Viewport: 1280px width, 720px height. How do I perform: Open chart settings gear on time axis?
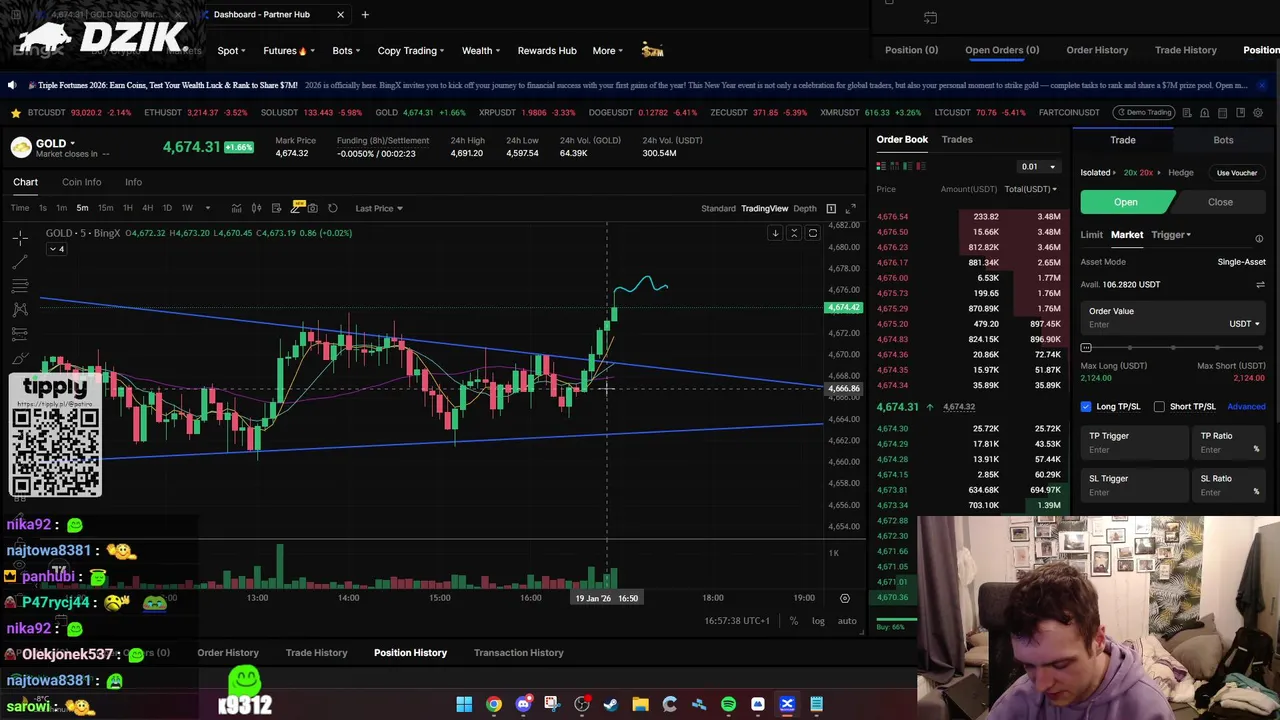coord(844,598)
